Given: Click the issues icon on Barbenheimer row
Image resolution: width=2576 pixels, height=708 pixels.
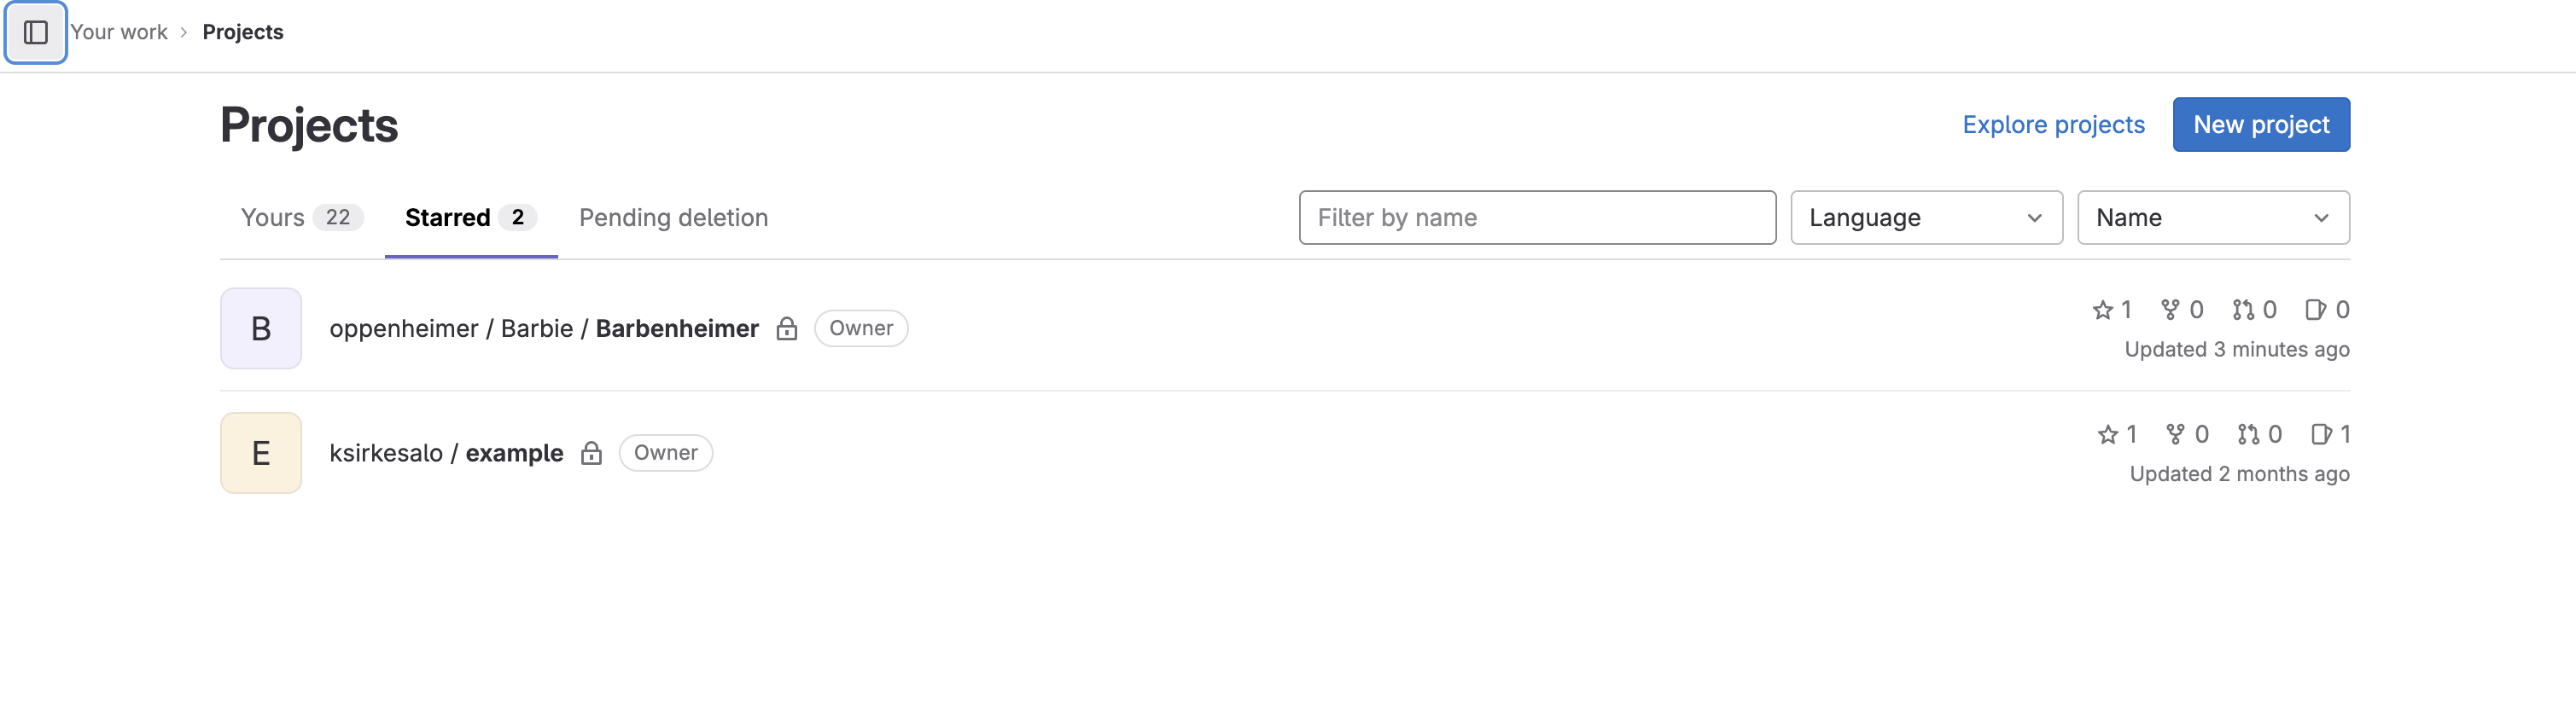Looking at the screenshot, I should click(x=2315, y=310).
